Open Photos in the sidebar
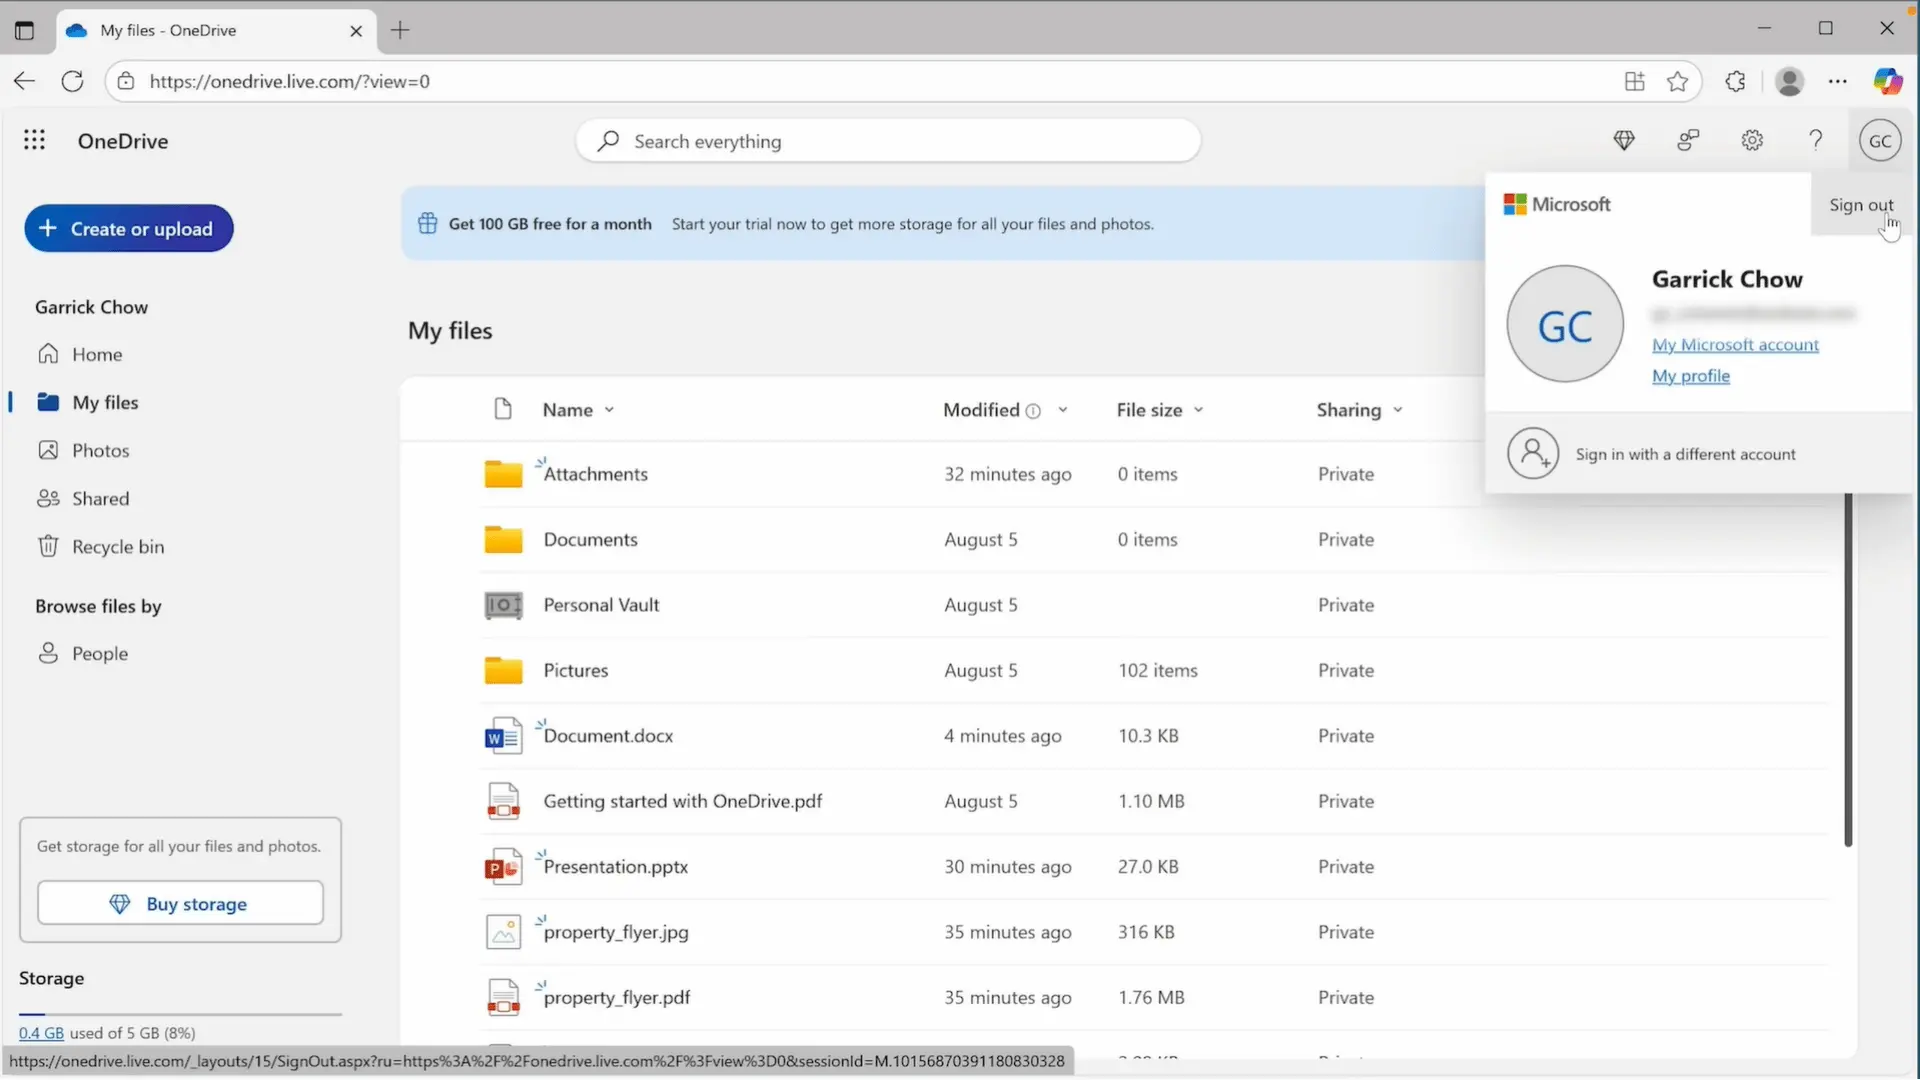1920x1080 pixels. [x=100, y=450]
